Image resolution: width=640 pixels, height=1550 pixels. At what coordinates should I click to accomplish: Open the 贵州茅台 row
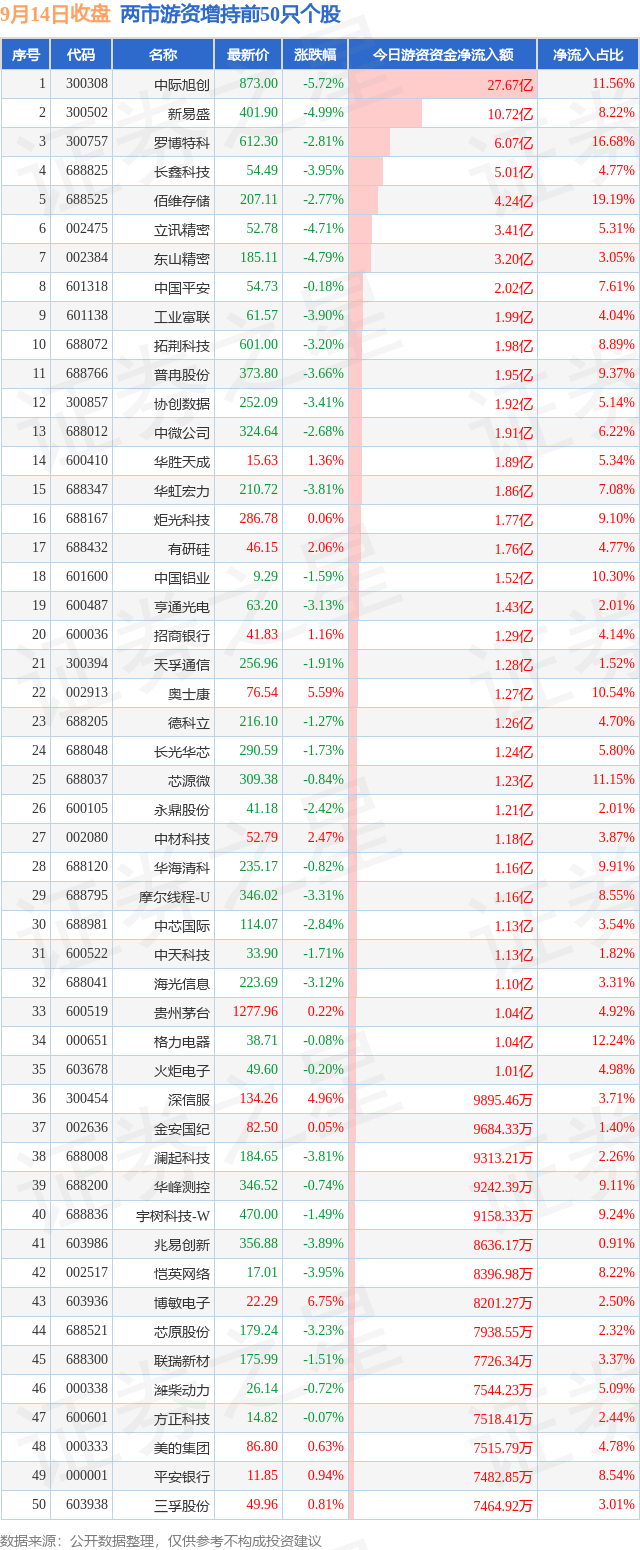click(x=320, y=1012)
